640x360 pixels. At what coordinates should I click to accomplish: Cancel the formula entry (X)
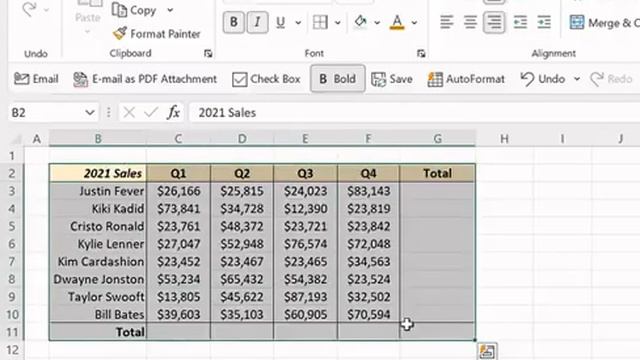click(129, 113)
